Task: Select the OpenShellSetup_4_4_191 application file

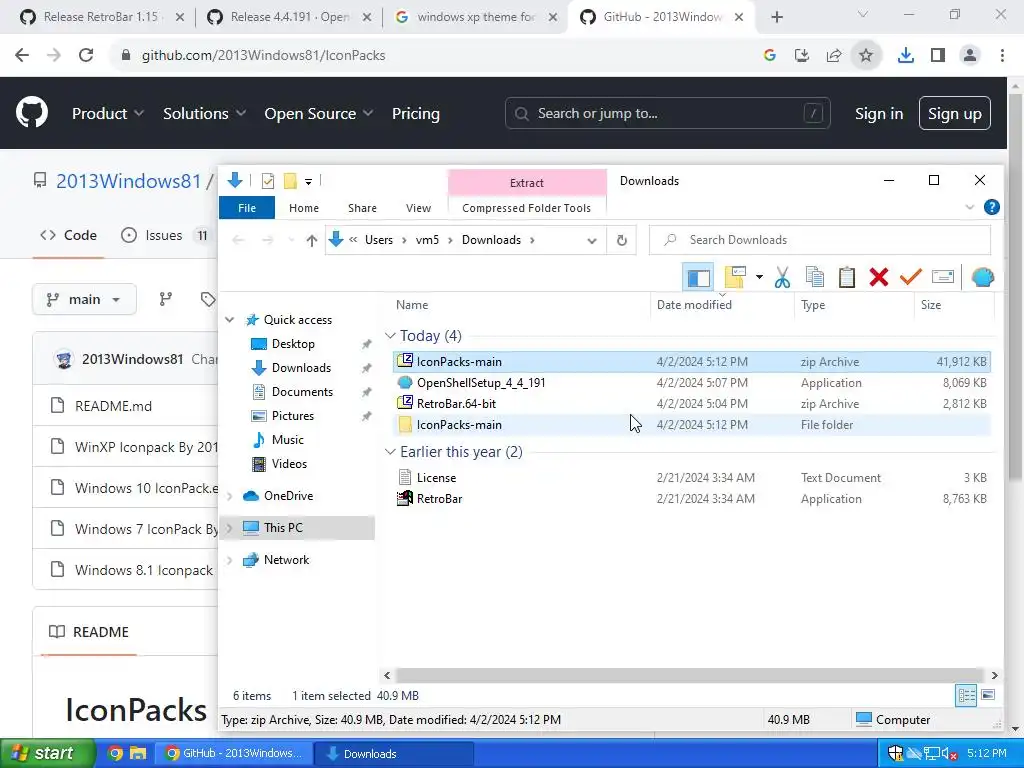Action: point(692,383)
